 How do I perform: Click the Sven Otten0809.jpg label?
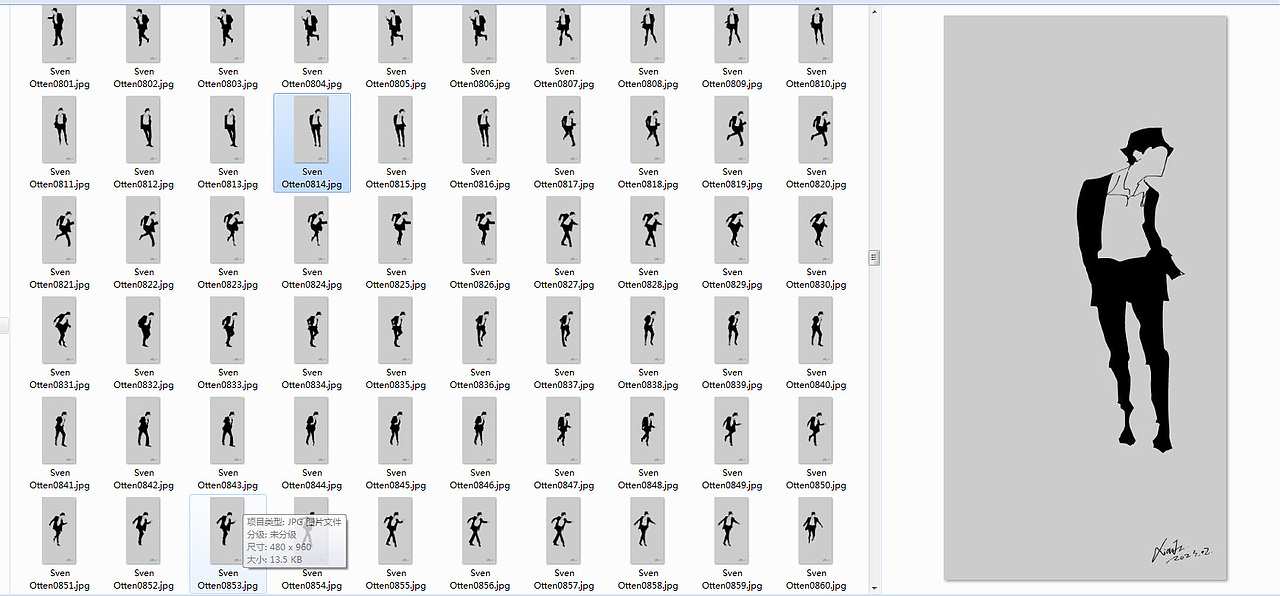[x=732, y=78]
